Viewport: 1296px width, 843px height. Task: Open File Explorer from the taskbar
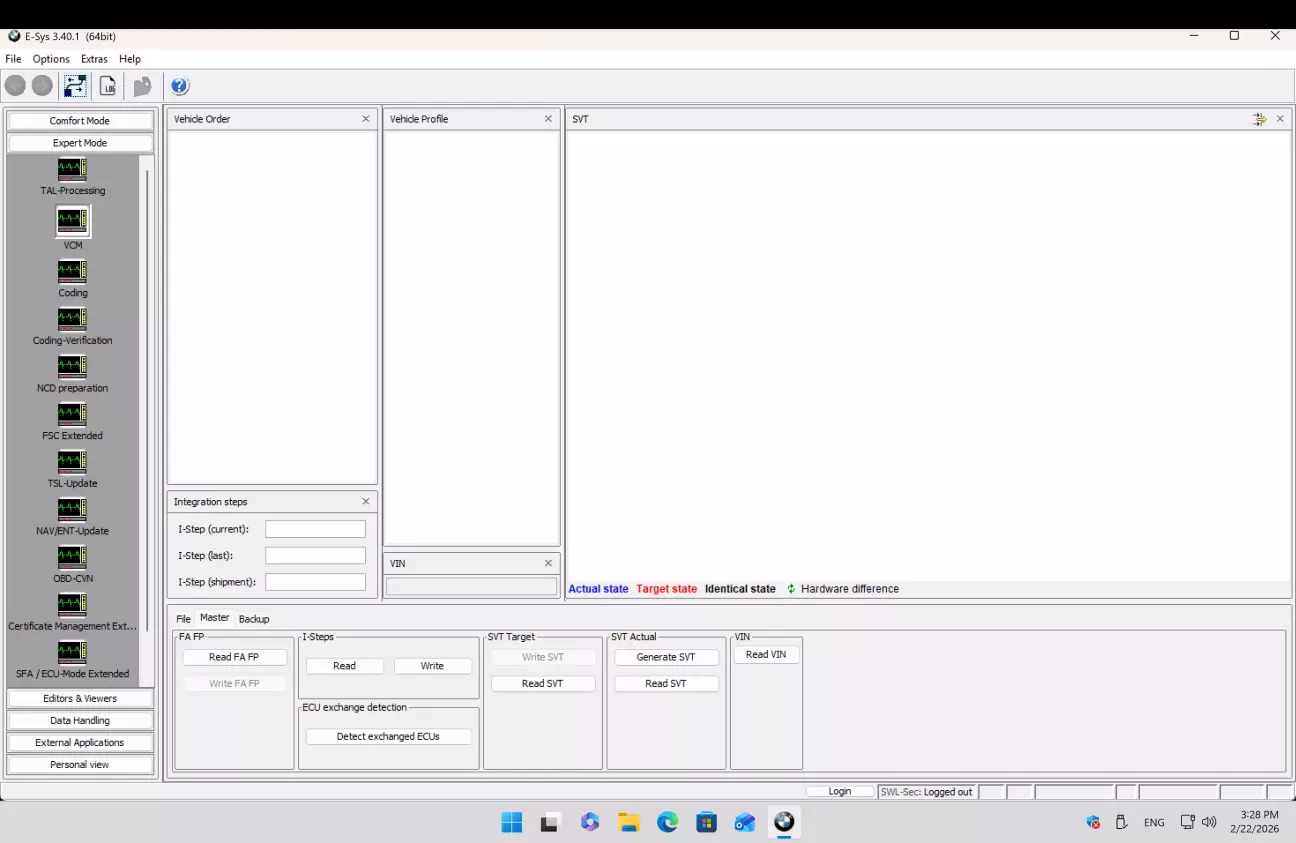pos(628,822)
